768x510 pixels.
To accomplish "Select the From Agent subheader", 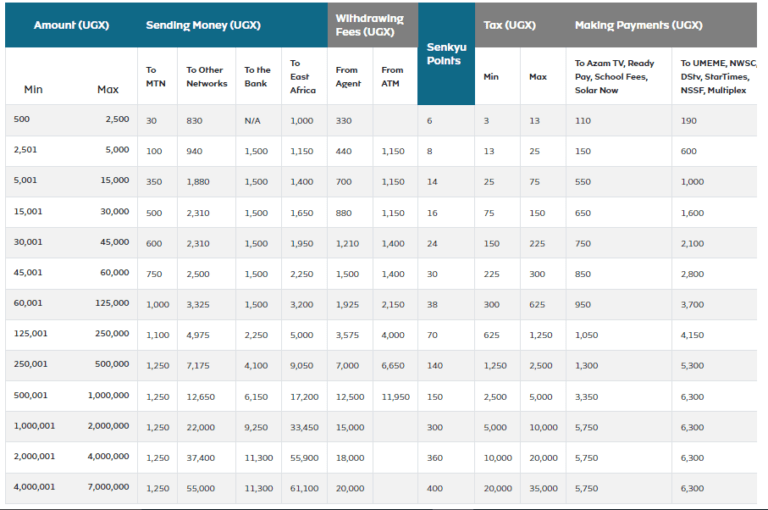I will point(346,76).
